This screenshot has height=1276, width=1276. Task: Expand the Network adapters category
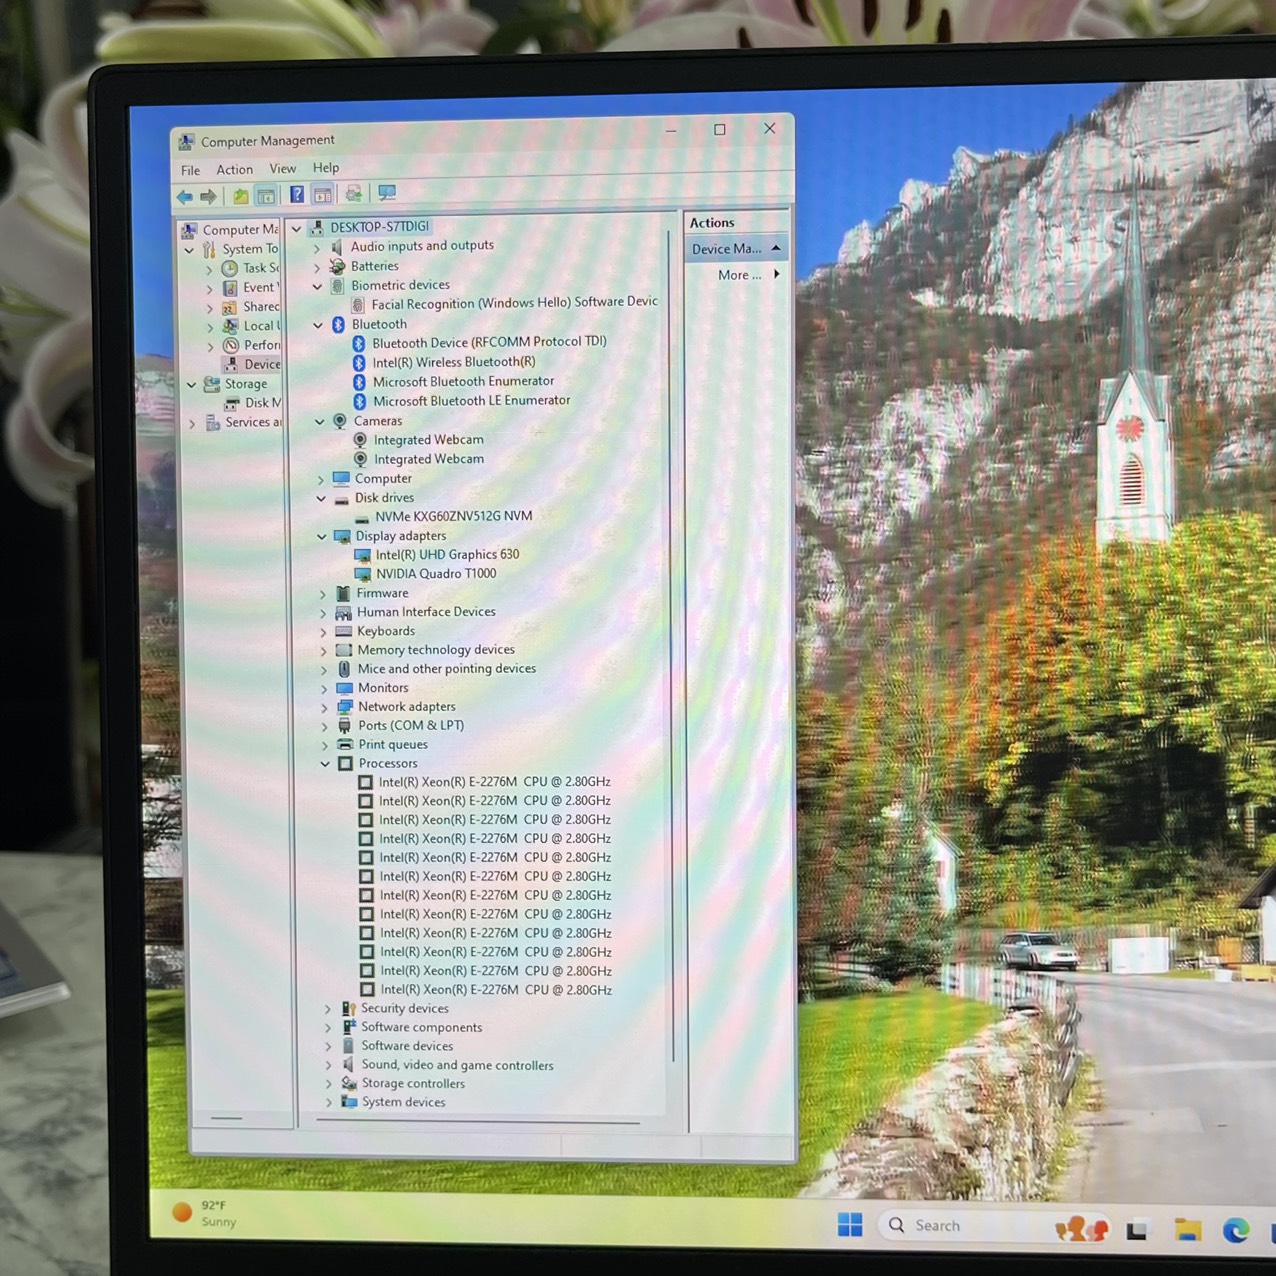324,708
